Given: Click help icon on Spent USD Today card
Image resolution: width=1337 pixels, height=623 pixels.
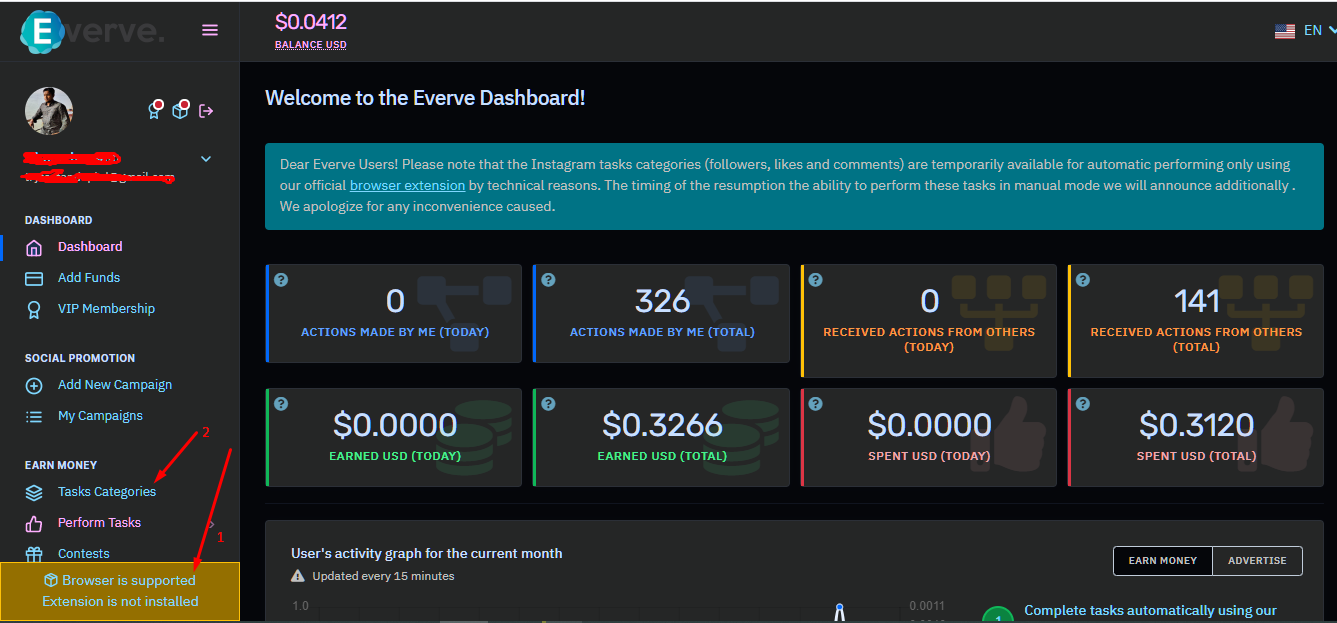Looking at the screenshot, I should tap(815, 404).
